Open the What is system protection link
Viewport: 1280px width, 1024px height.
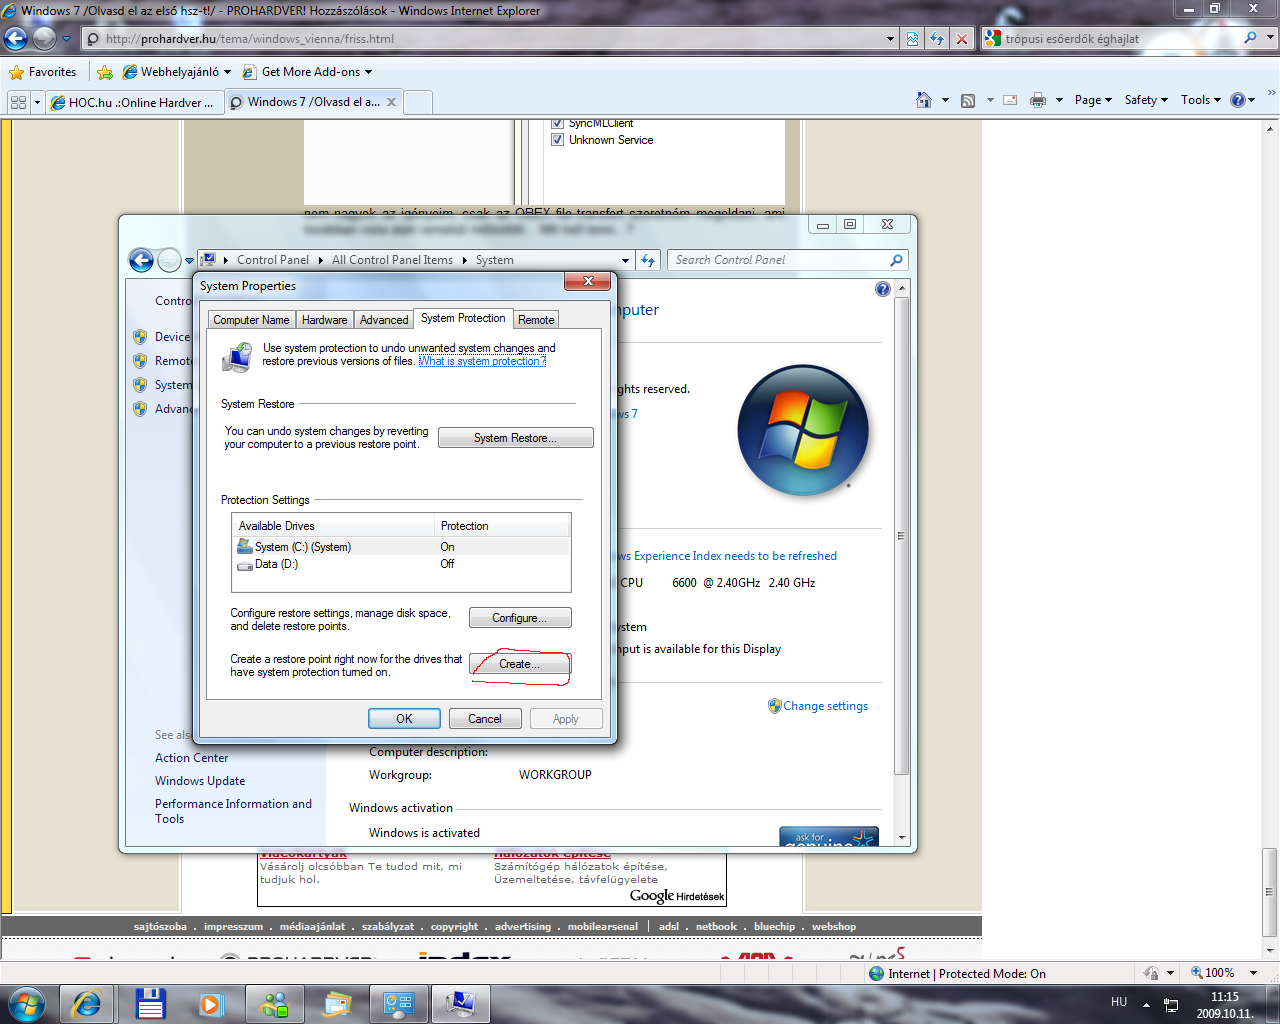click(482, 362)
